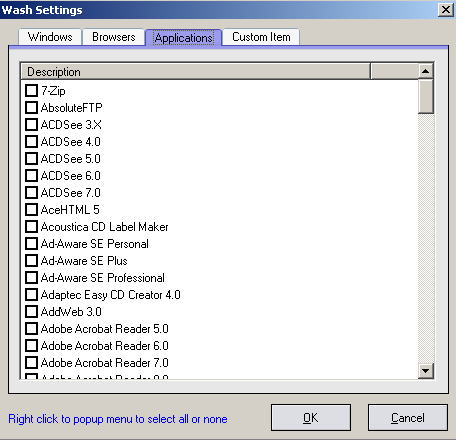Viewport: 456px width, 440px height.
Task: Tick Ad-Aware SE Personal checkbox
Action: [31, 243]
